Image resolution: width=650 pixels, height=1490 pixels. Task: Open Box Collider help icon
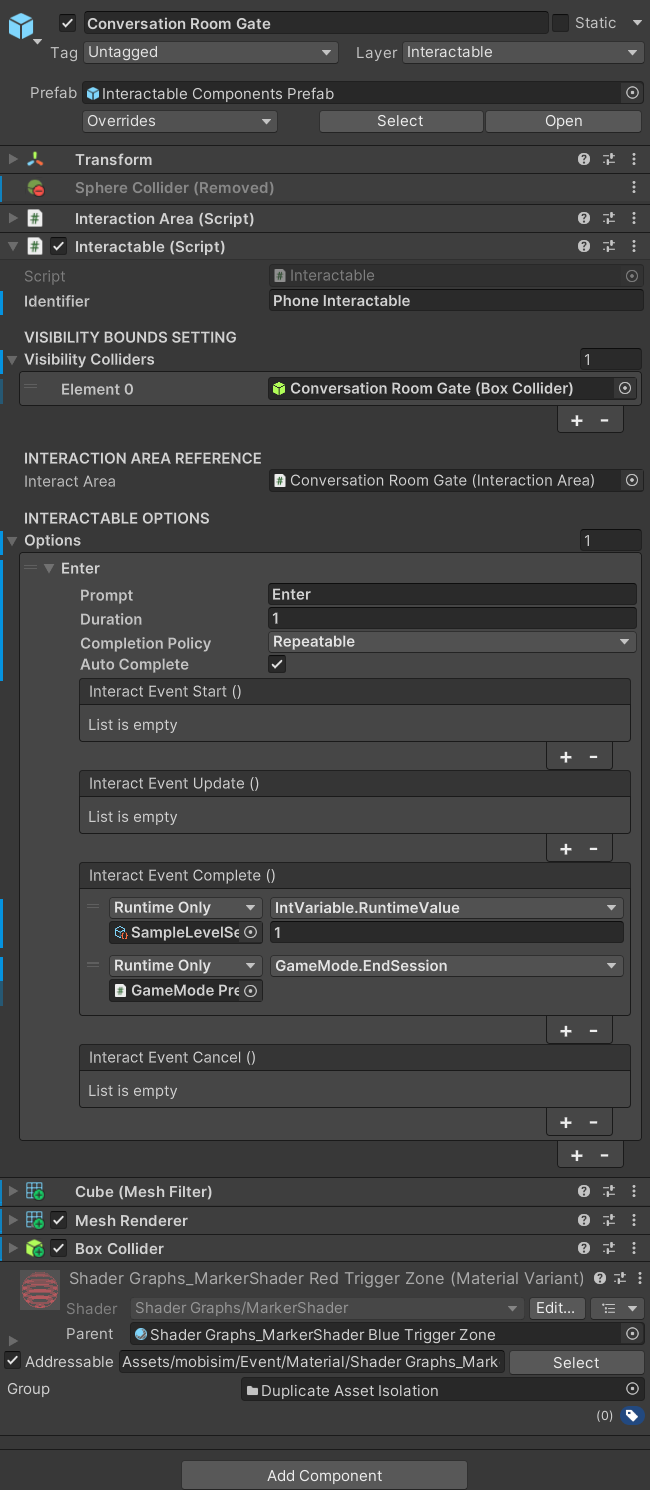(584, 1248)
